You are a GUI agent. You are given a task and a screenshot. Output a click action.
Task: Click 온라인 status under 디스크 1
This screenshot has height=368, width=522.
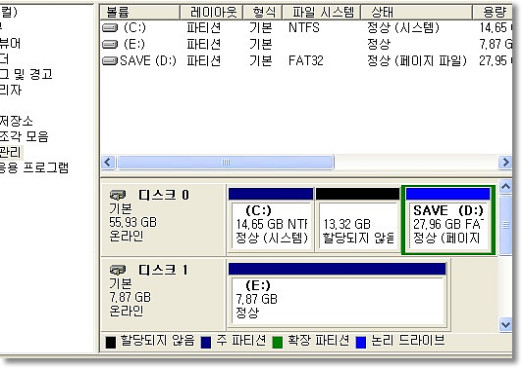pos(126,311)
